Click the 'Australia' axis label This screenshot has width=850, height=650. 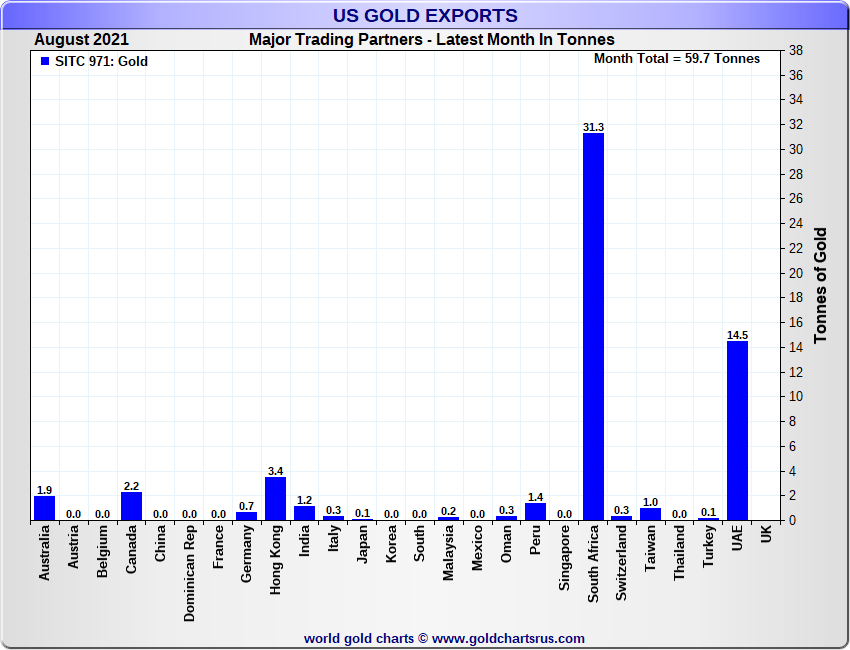(x=44, y=553)
